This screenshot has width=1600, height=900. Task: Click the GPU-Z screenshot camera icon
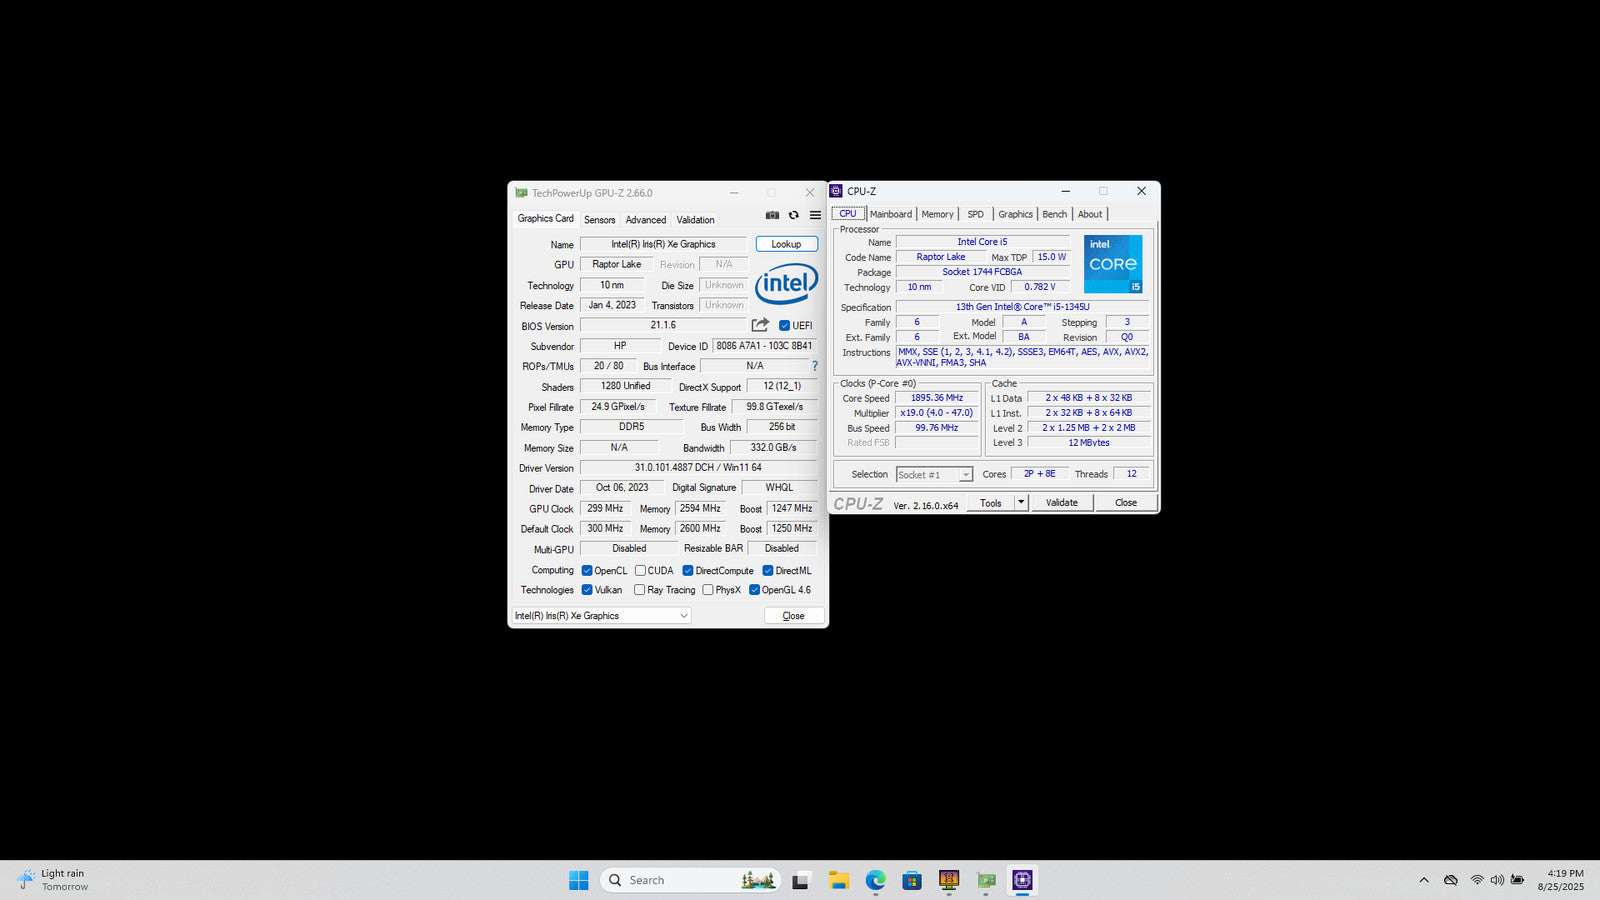772,215
